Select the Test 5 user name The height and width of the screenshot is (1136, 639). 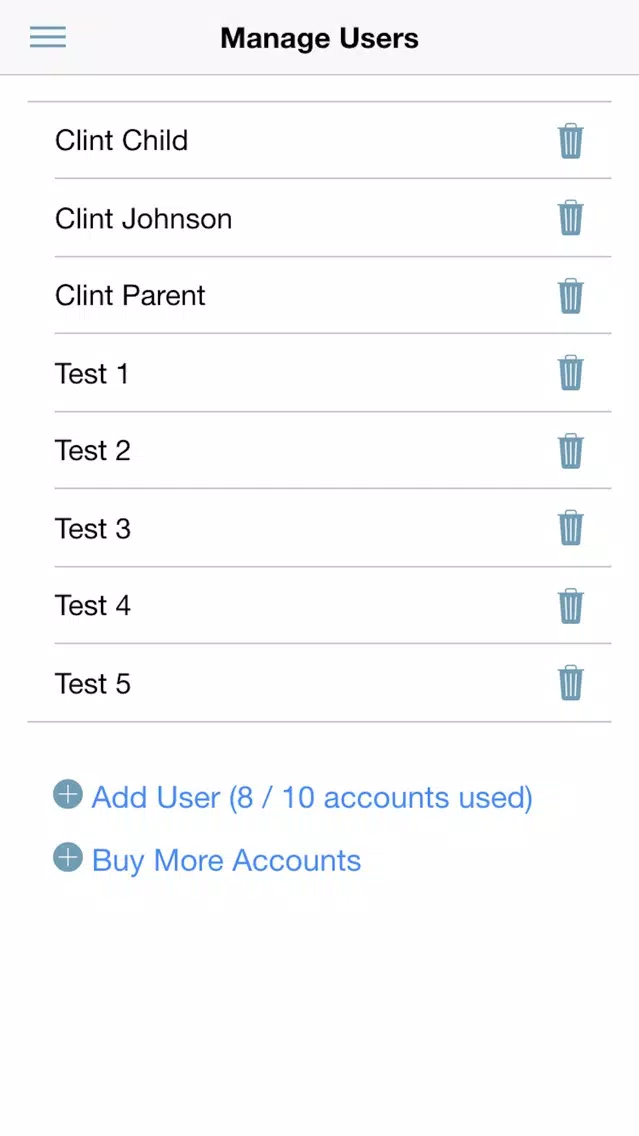93,683
